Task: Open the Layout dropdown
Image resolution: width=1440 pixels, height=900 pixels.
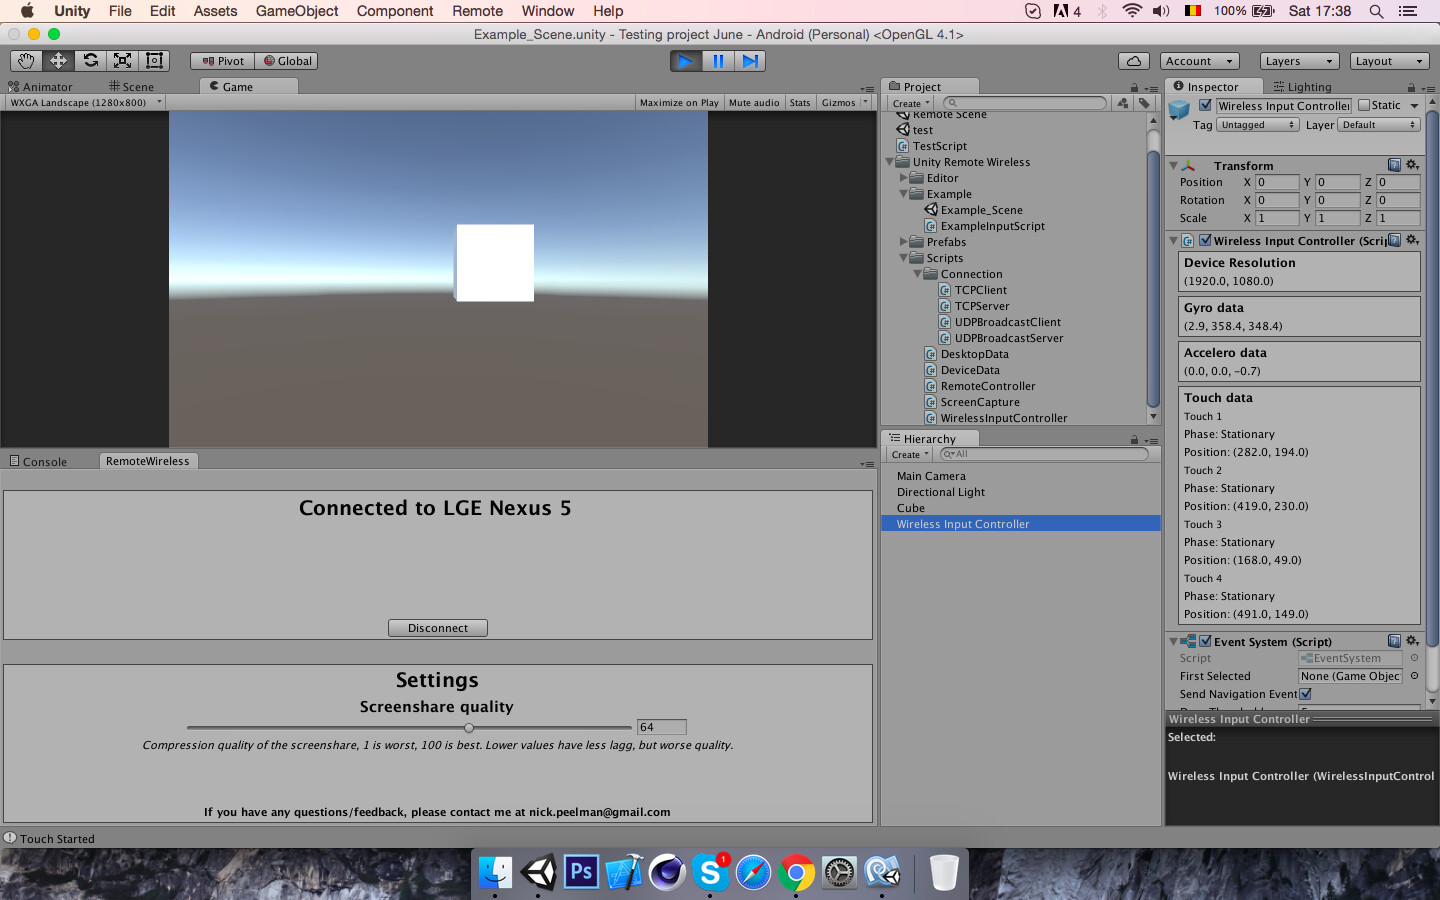Action: 1389,60
